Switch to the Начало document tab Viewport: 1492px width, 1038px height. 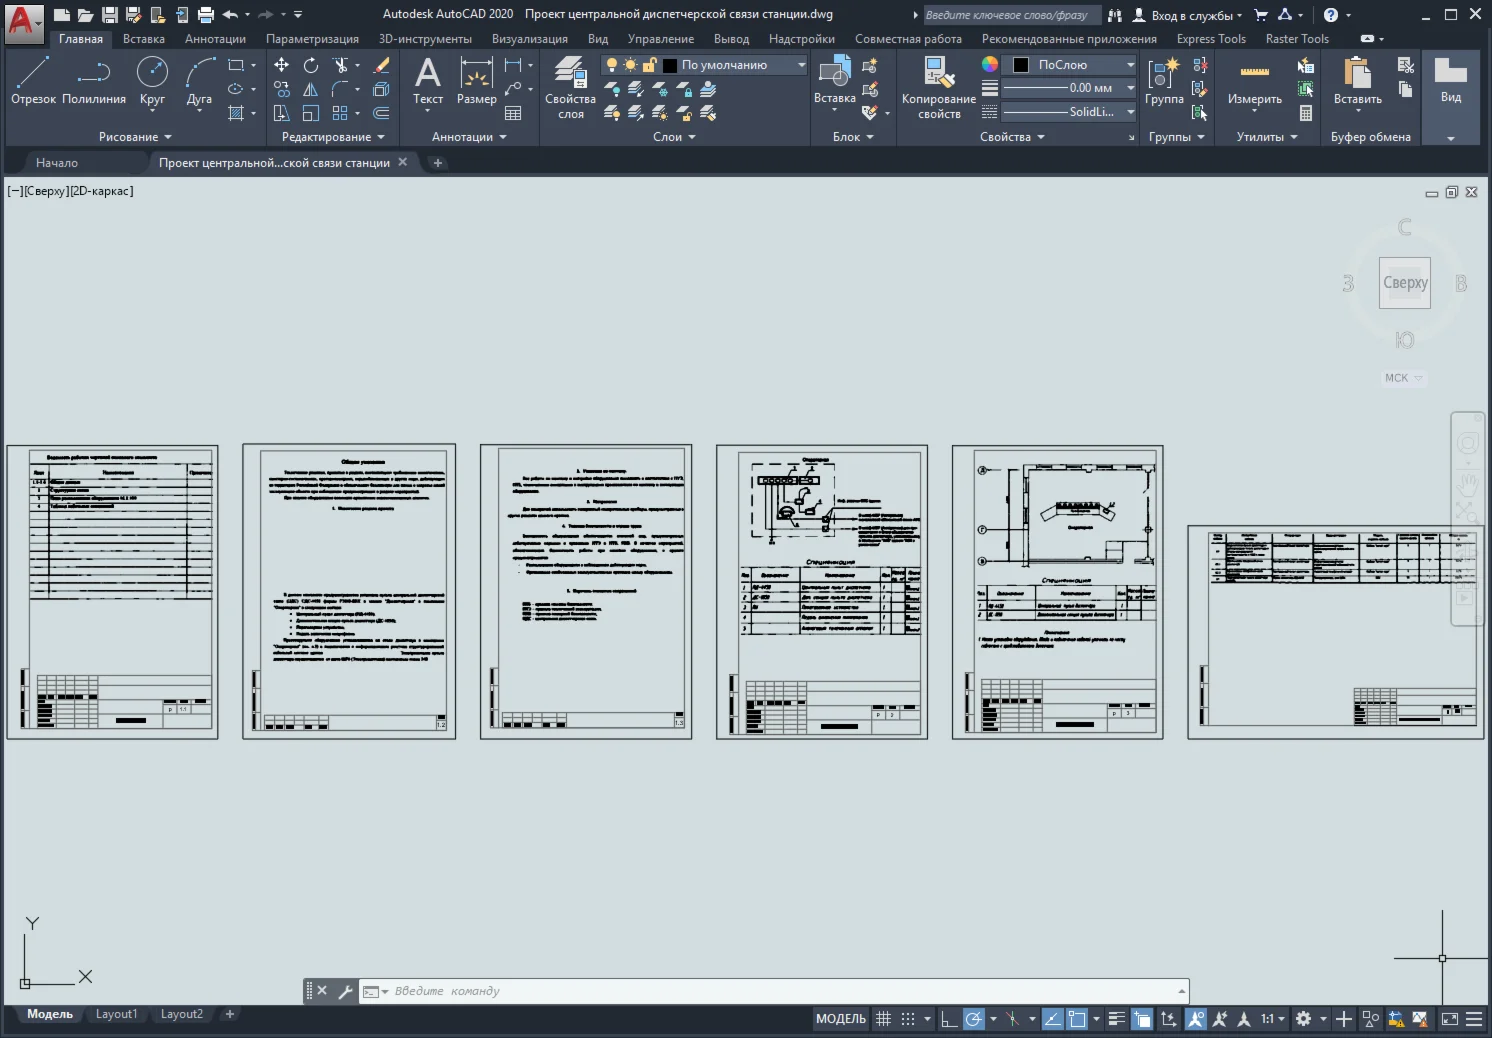57,163
